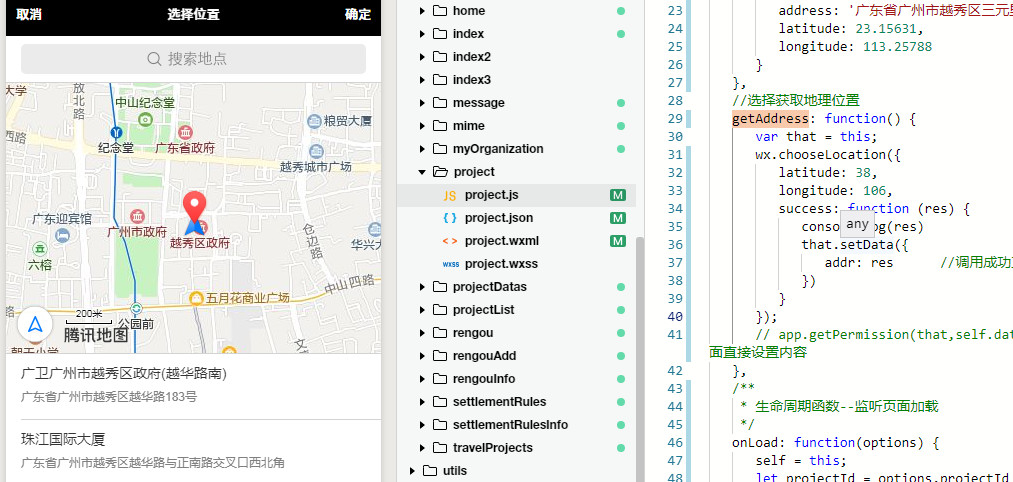Click 广州市政府 marker on map
1013x482 pixels.
pos(137,216)
